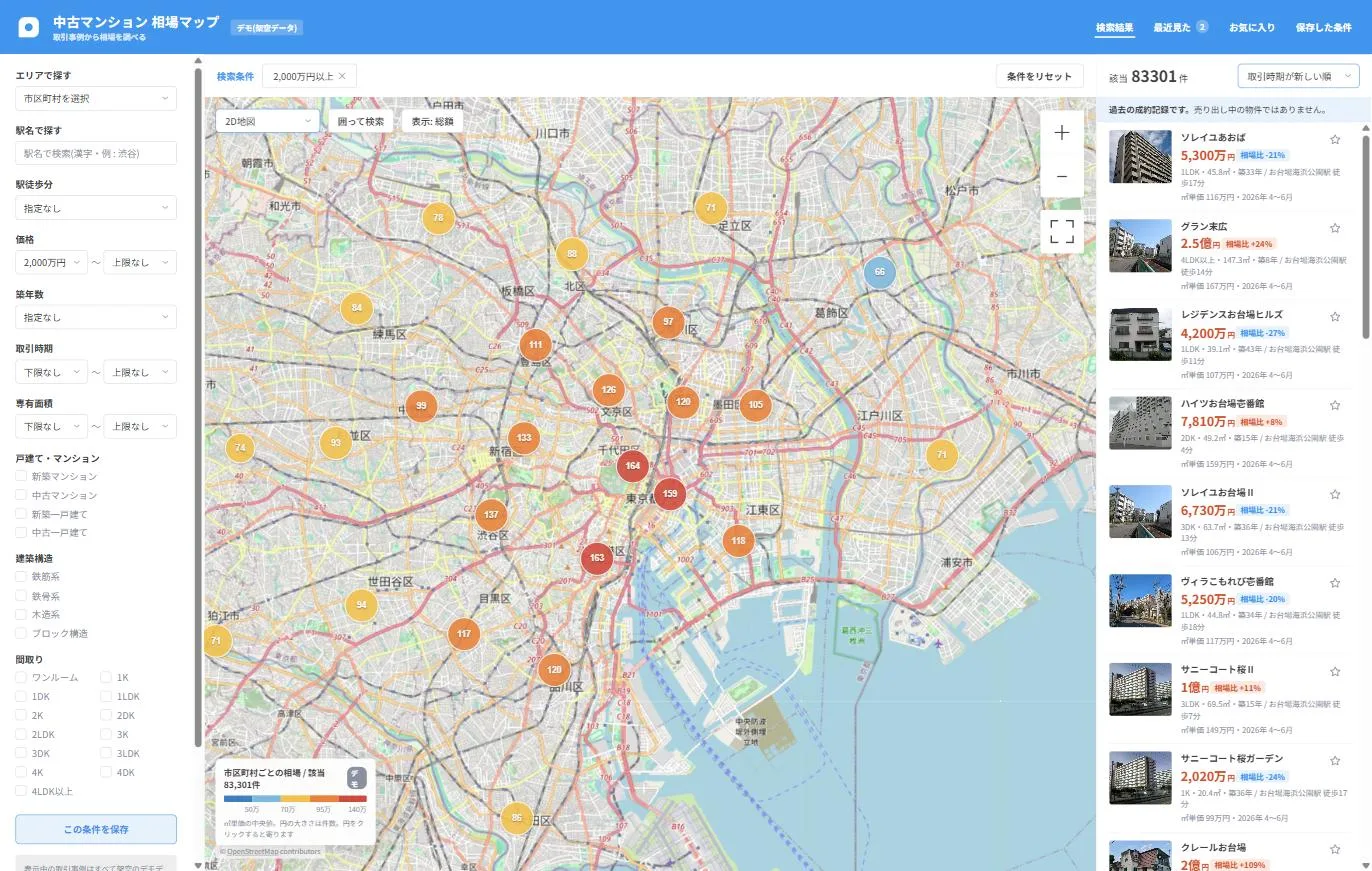
Task: Focus the 駅名で検索 station input
Action: 96,153
